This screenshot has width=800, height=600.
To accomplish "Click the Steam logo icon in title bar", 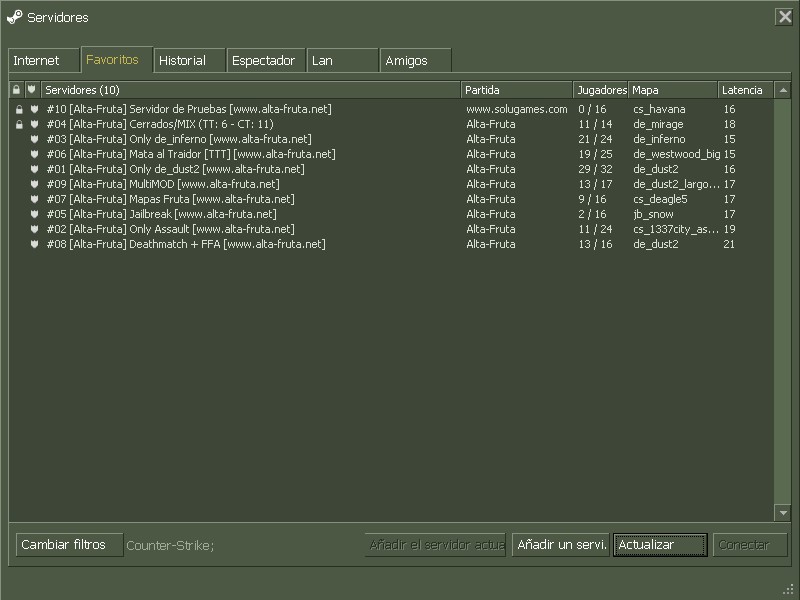I will (14, 17).
